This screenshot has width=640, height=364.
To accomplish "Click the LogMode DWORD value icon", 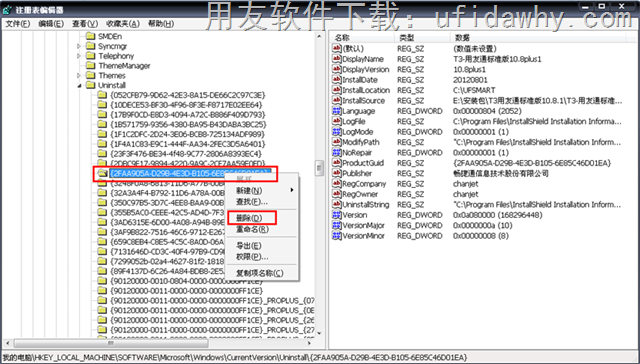I will (x=336, y=132).
